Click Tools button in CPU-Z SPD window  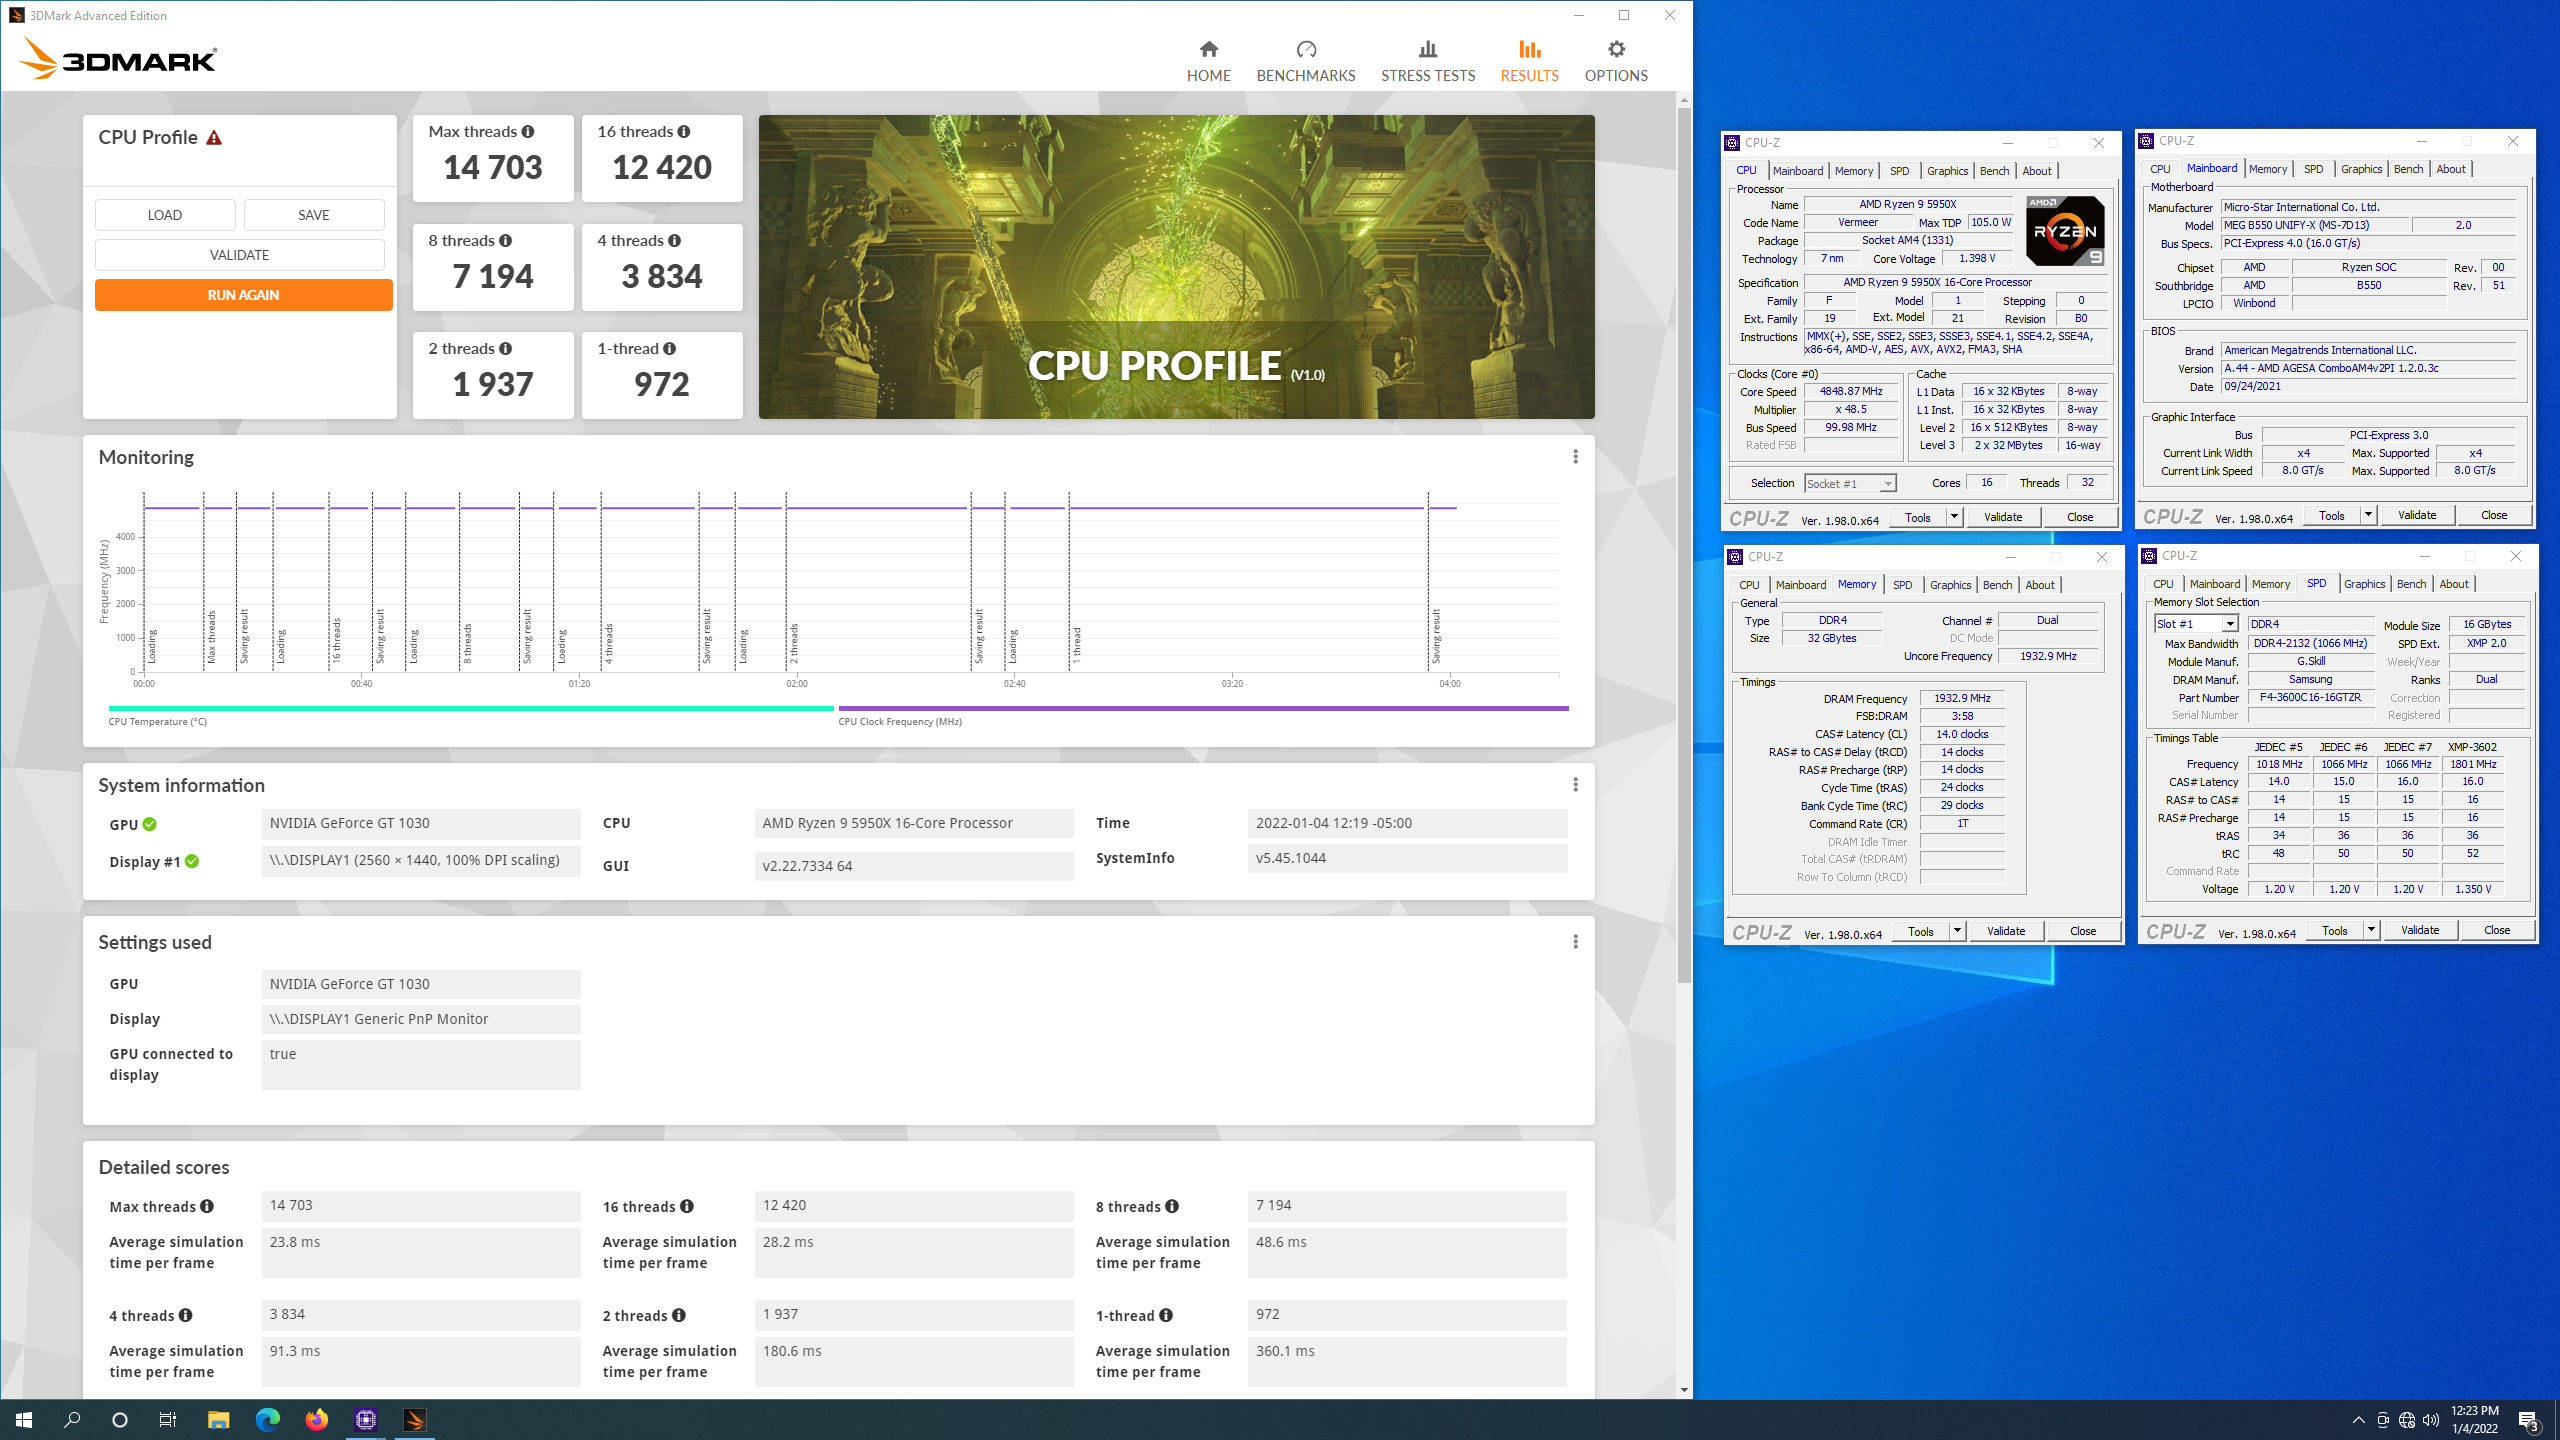(2334, 930)
